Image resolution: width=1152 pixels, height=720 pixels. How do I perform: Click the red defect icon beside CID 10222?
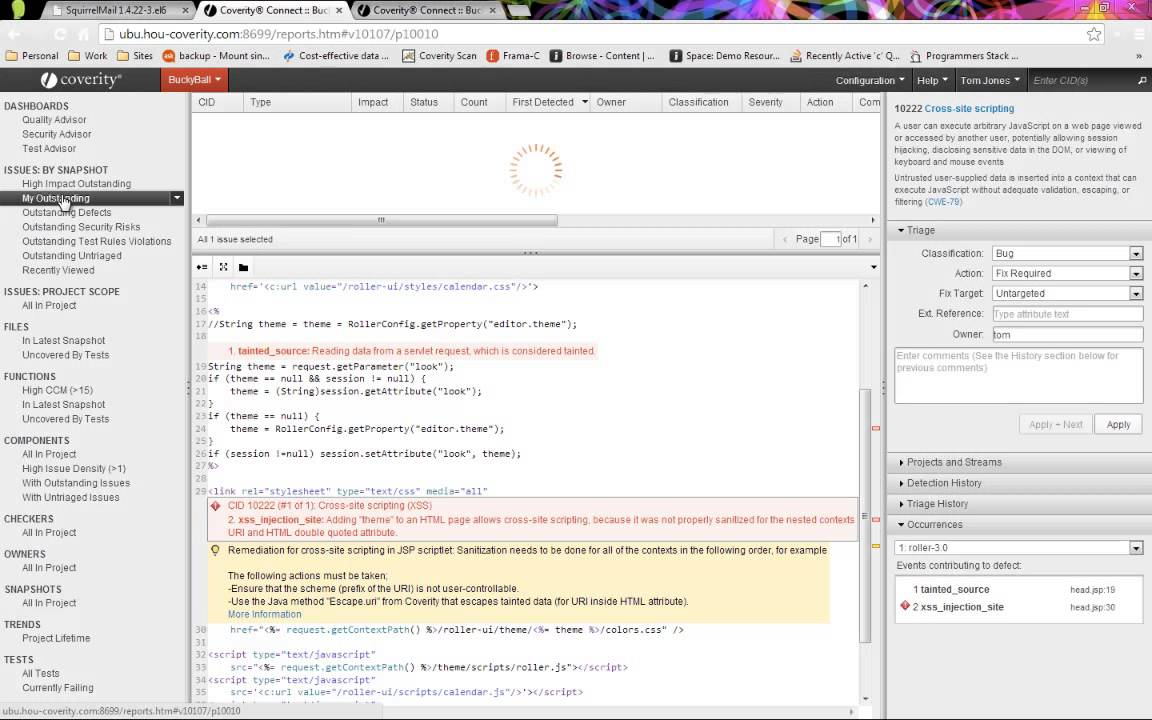pyautogui.click(x=215, y=505)
